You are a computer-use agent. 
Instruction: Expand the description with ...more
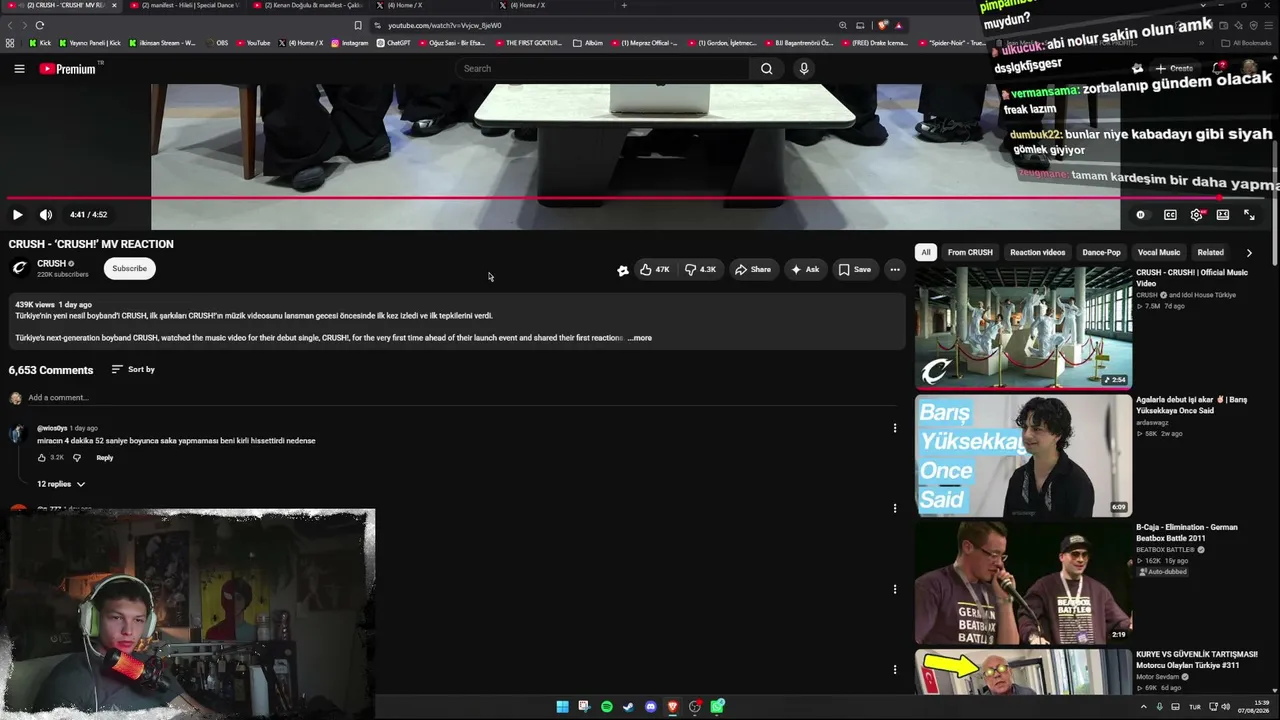pyautogui.click(x=640, y=338)
